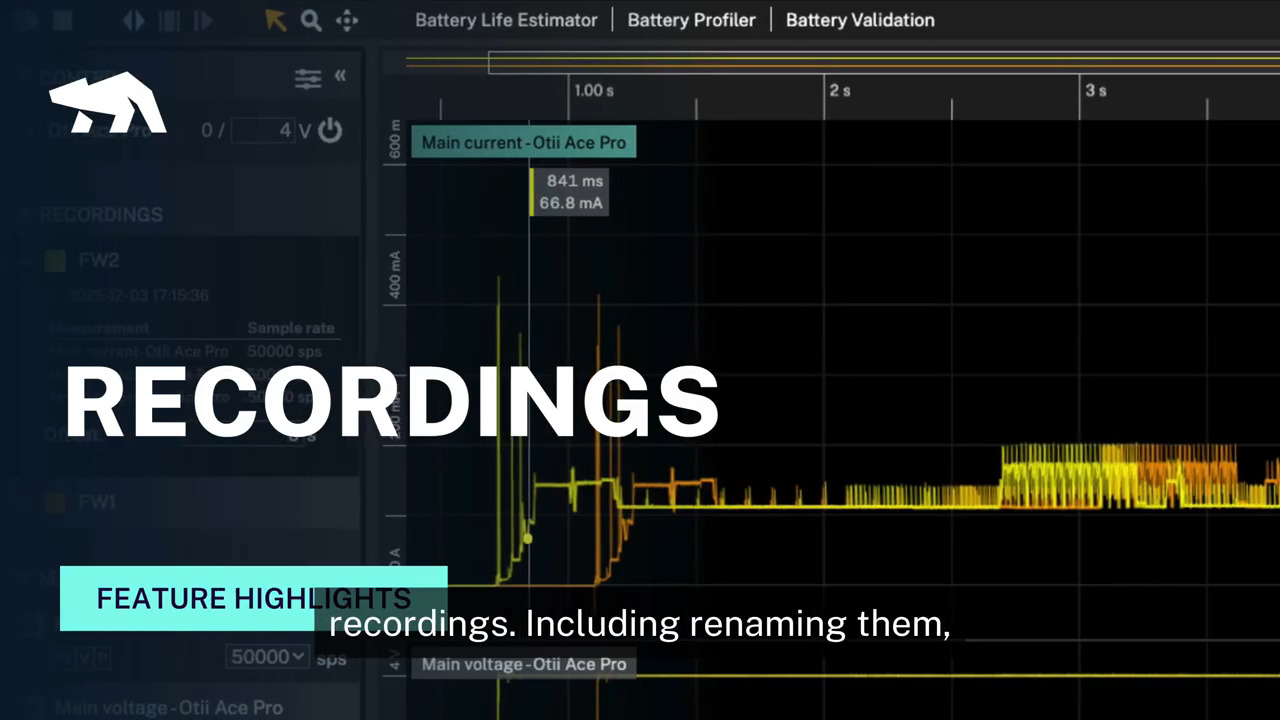Screen dimensions: 1280x720
Task: Select the arrow selection tool
Action: click(276, 20)
